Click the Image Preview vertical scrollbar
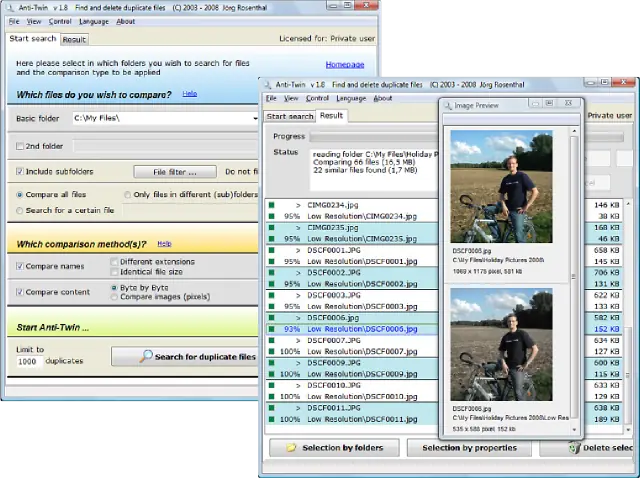640x478 pixels. click(574, 280)
